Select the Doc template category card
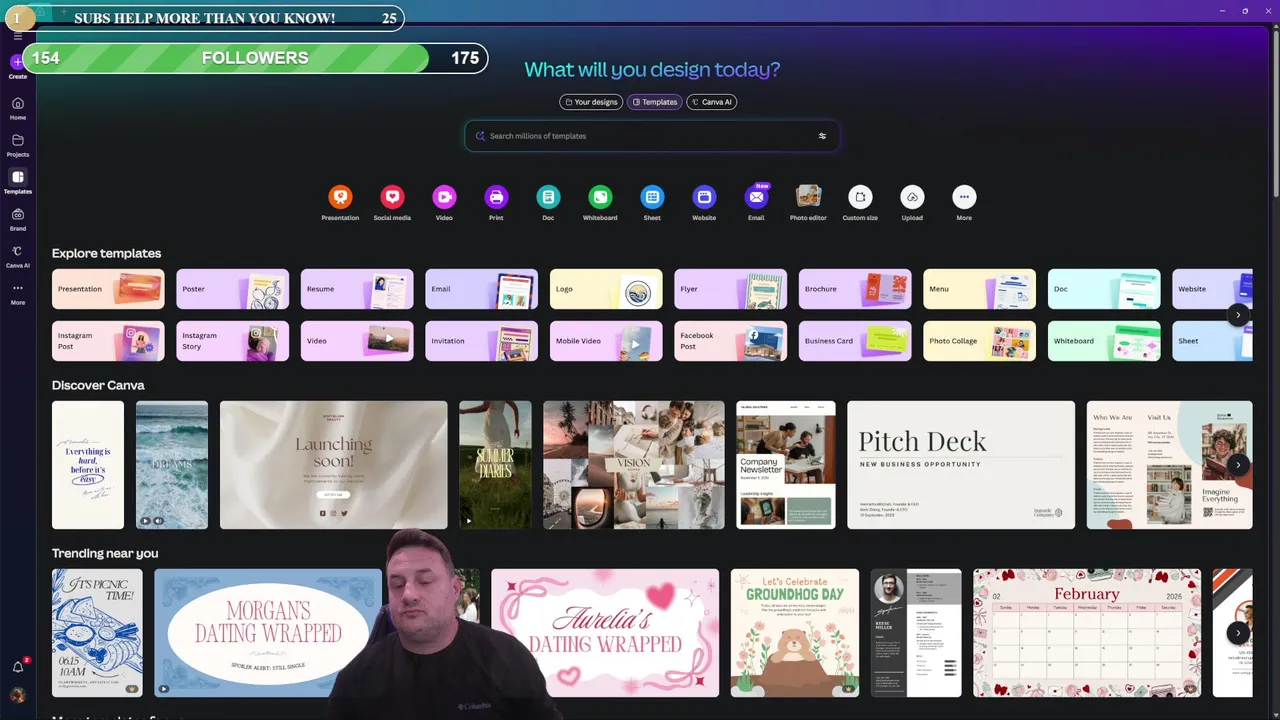The image size is (1280, 720). tap(1104, 289)
